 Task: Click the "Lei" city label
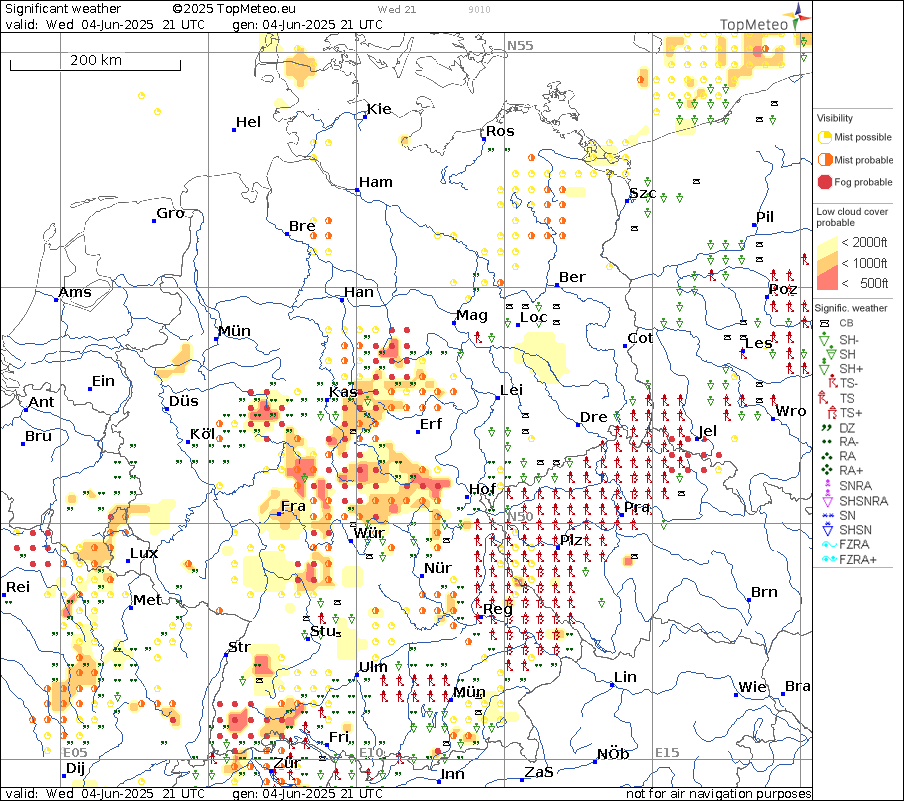click(x=511, y=390)
